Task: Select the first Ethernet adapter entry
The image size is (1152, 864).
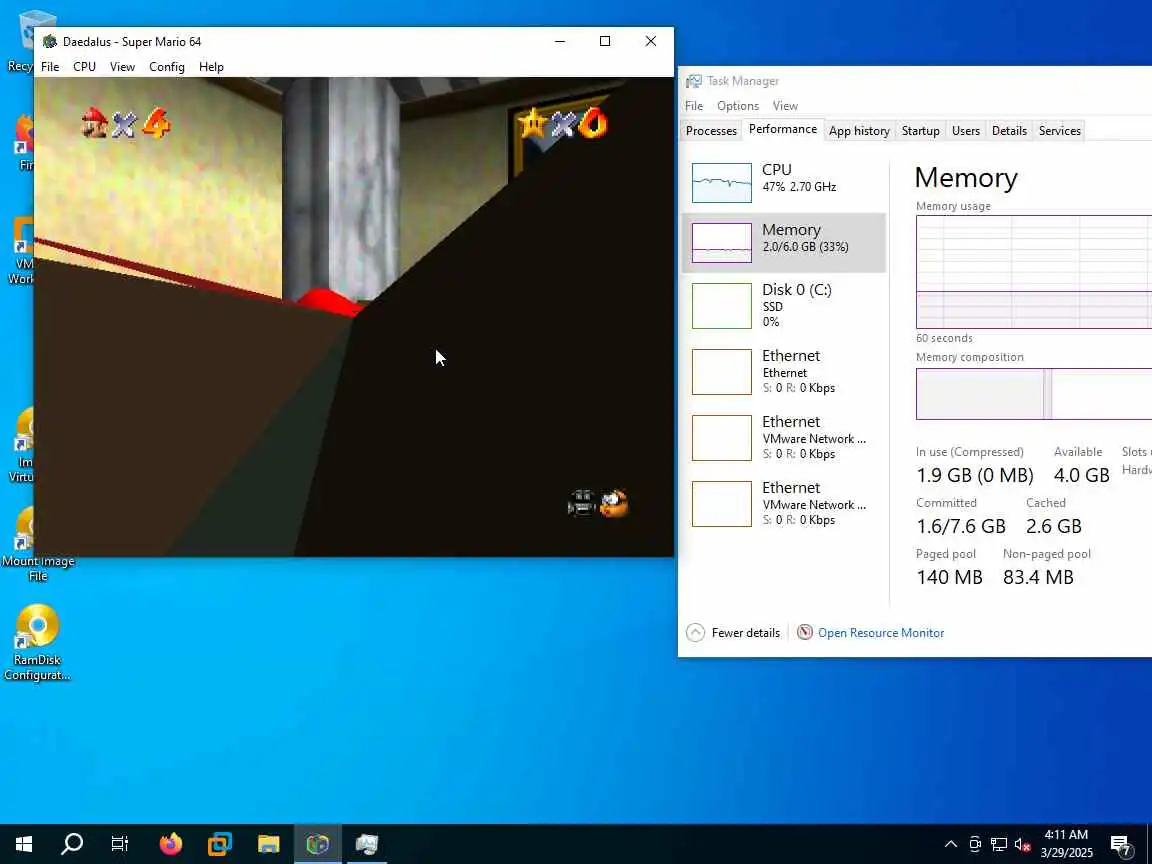Action: coord(784,372)
